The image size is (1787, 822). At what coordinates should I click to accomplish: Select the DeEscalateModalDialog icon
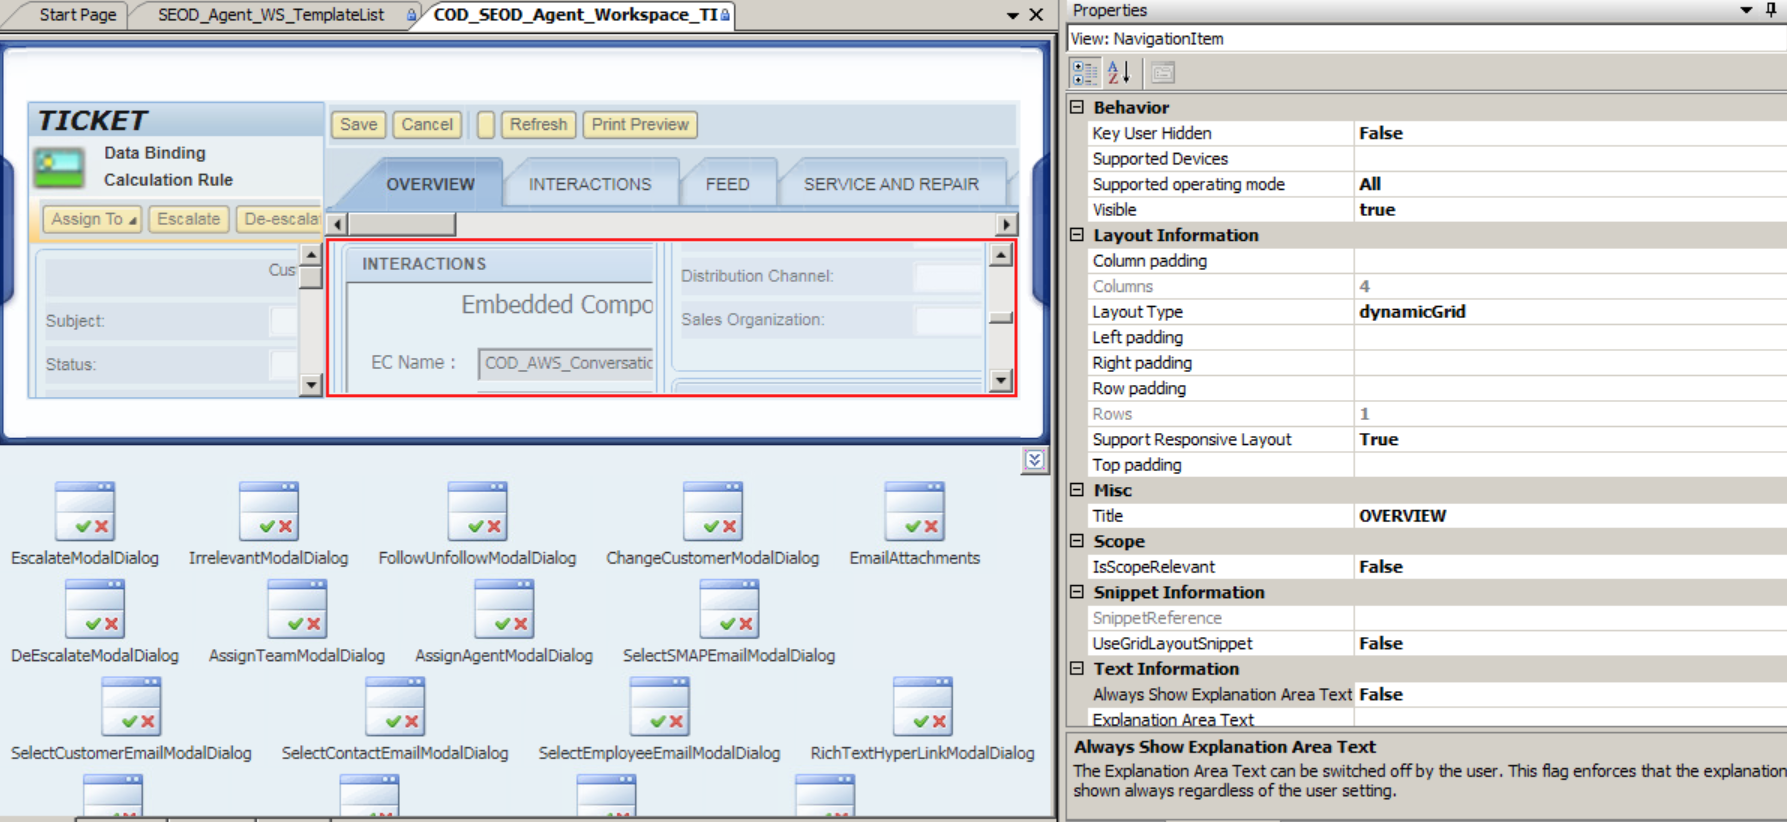click(95, 609)
